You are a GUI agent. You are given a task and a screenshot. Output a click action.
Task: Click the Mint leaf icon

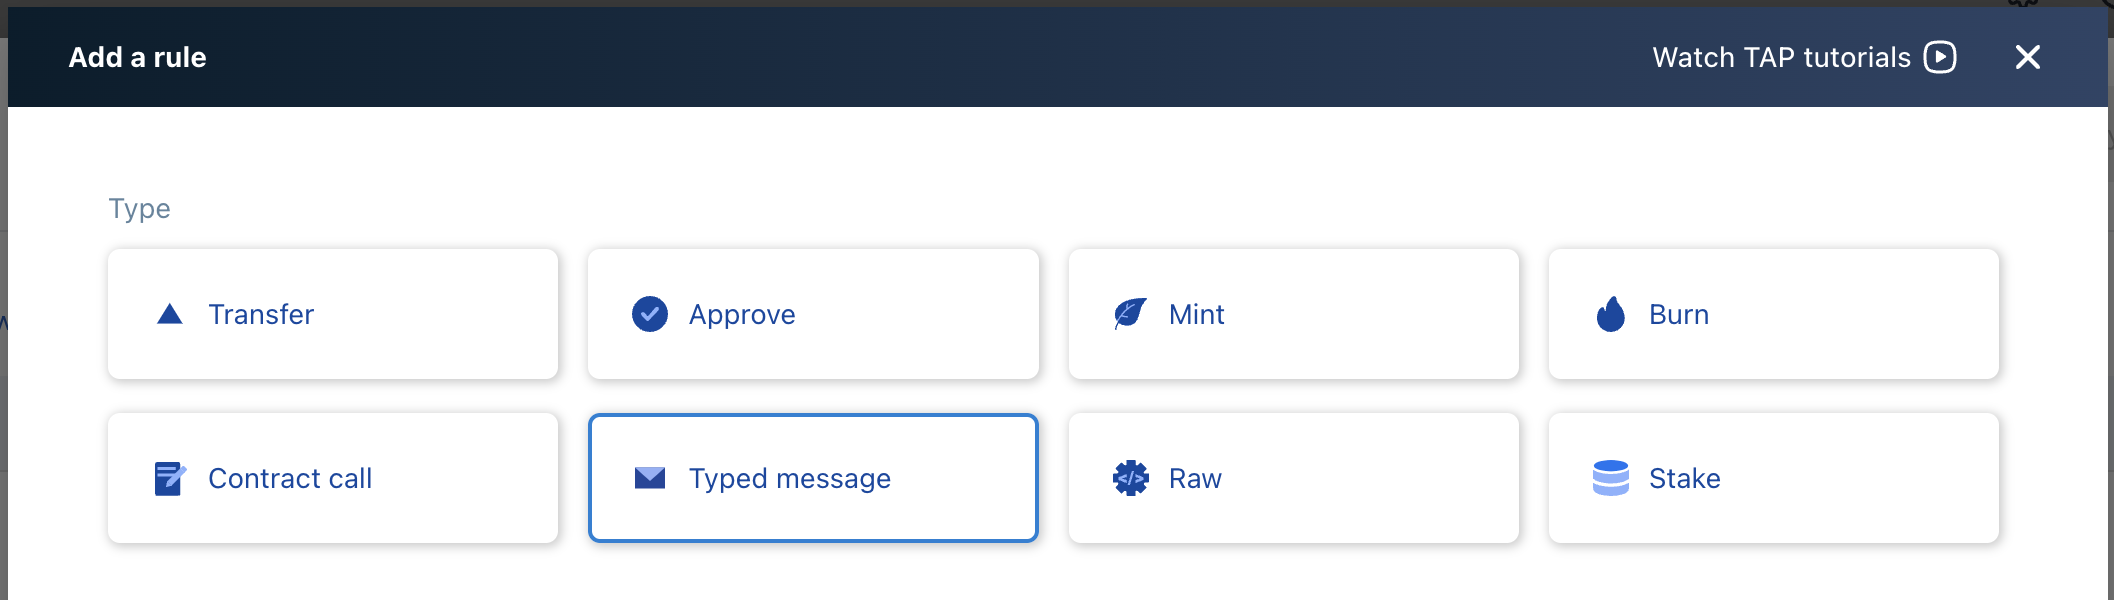(x=1130, y=313)
